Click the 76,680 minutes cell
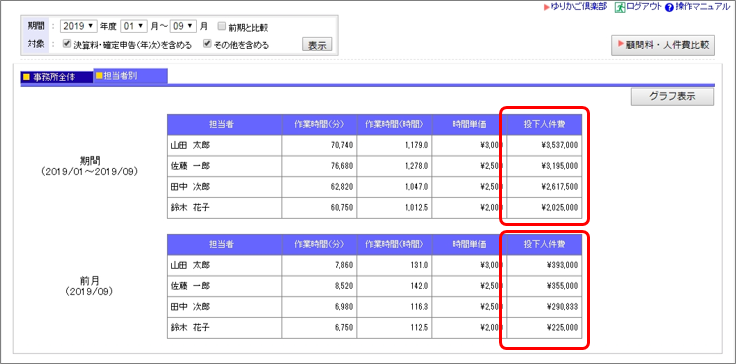 [x=319, y=166]
